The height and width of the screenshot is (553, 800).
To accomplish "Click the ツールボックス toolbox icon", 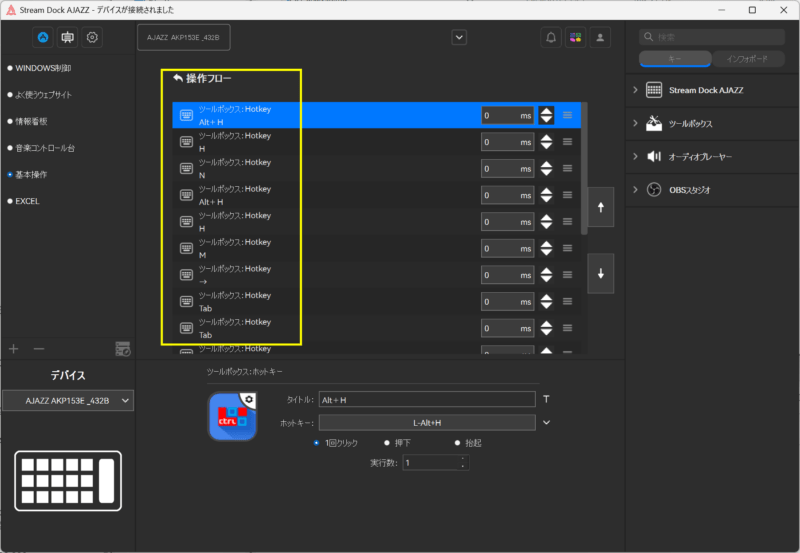I will pos(654,123).
